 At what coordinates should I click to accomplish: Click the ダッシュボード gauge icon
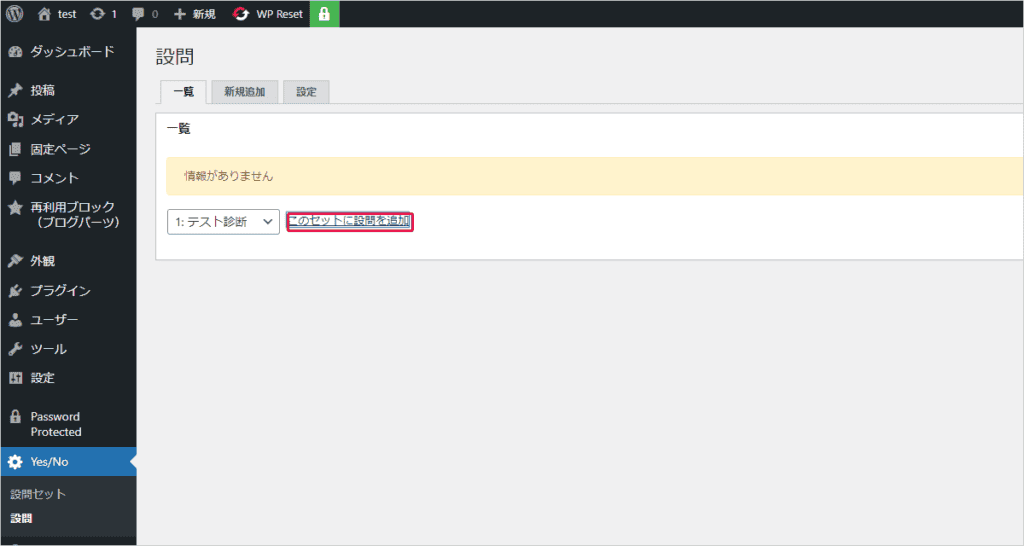[x=15, y=52]
